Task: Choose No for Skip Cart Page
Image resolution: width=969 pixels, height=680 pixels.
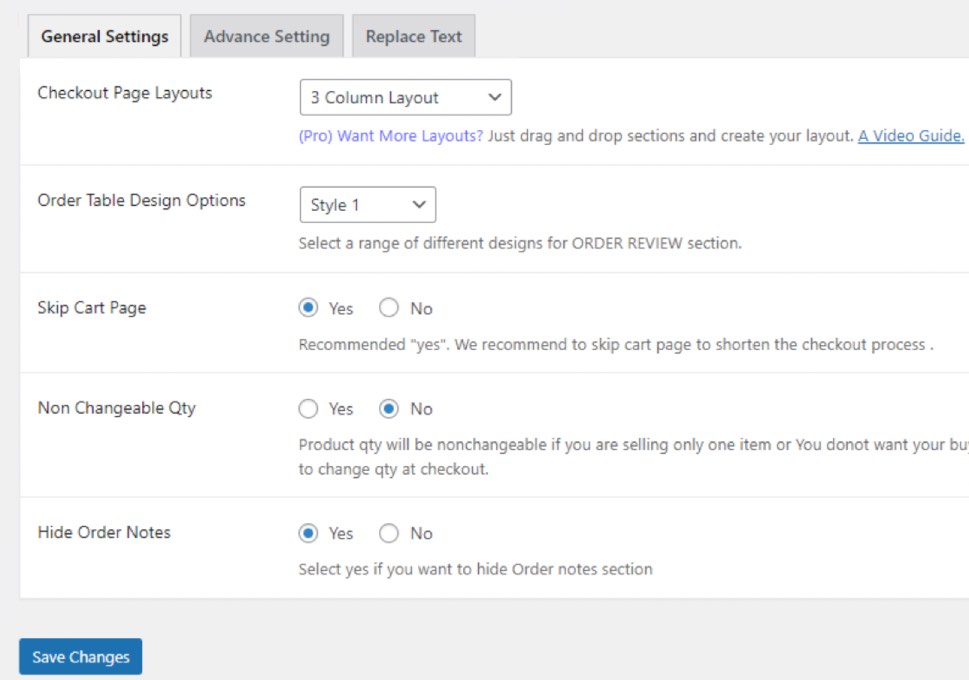Action: (389, 309)
